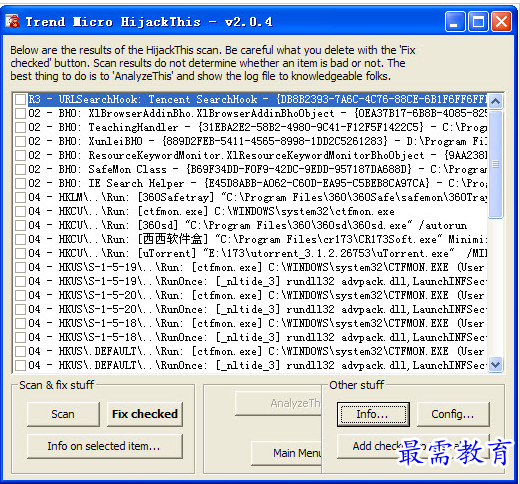Click the Info... button
520x484 pixels.
373,414
